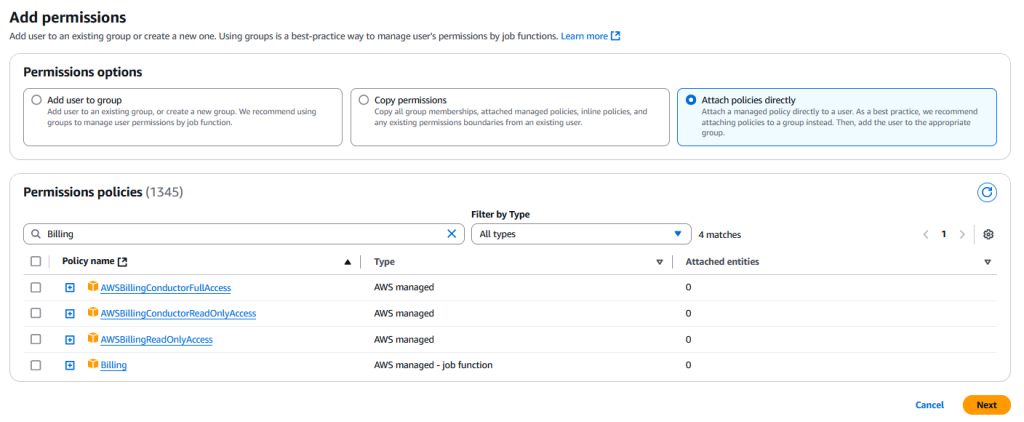Go to previous page of policies
Viewport: 1024px width, 422px height.
pos(925,235)
